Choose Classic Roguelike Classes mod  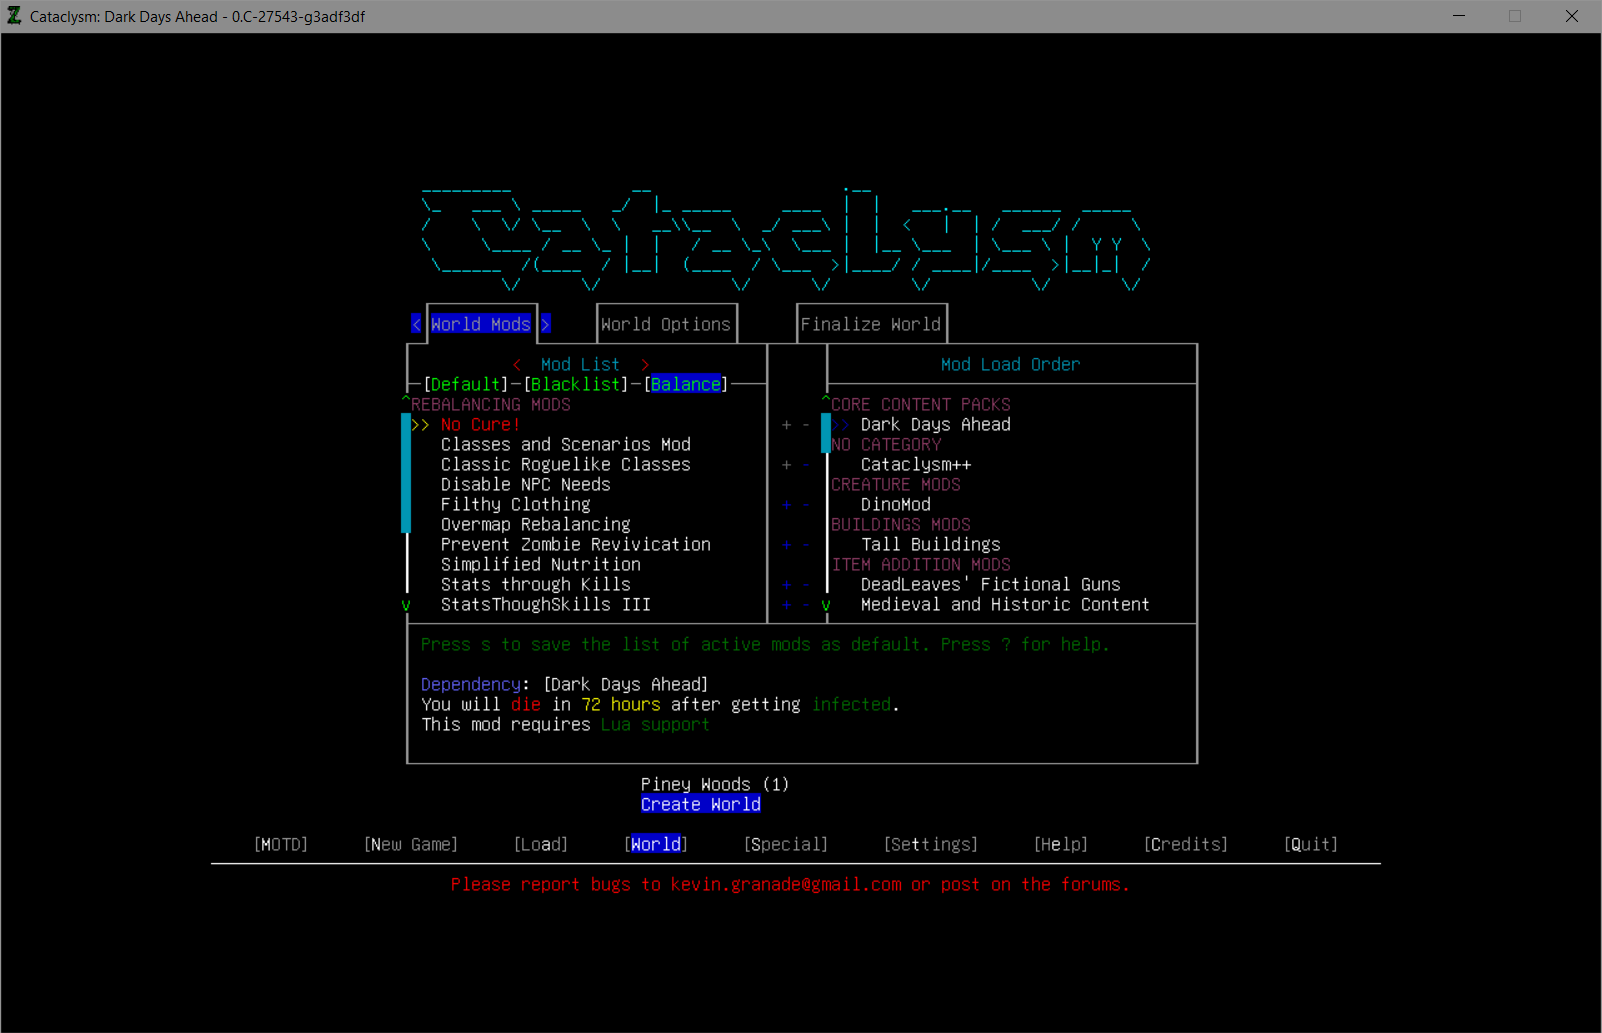click(566, 465)
